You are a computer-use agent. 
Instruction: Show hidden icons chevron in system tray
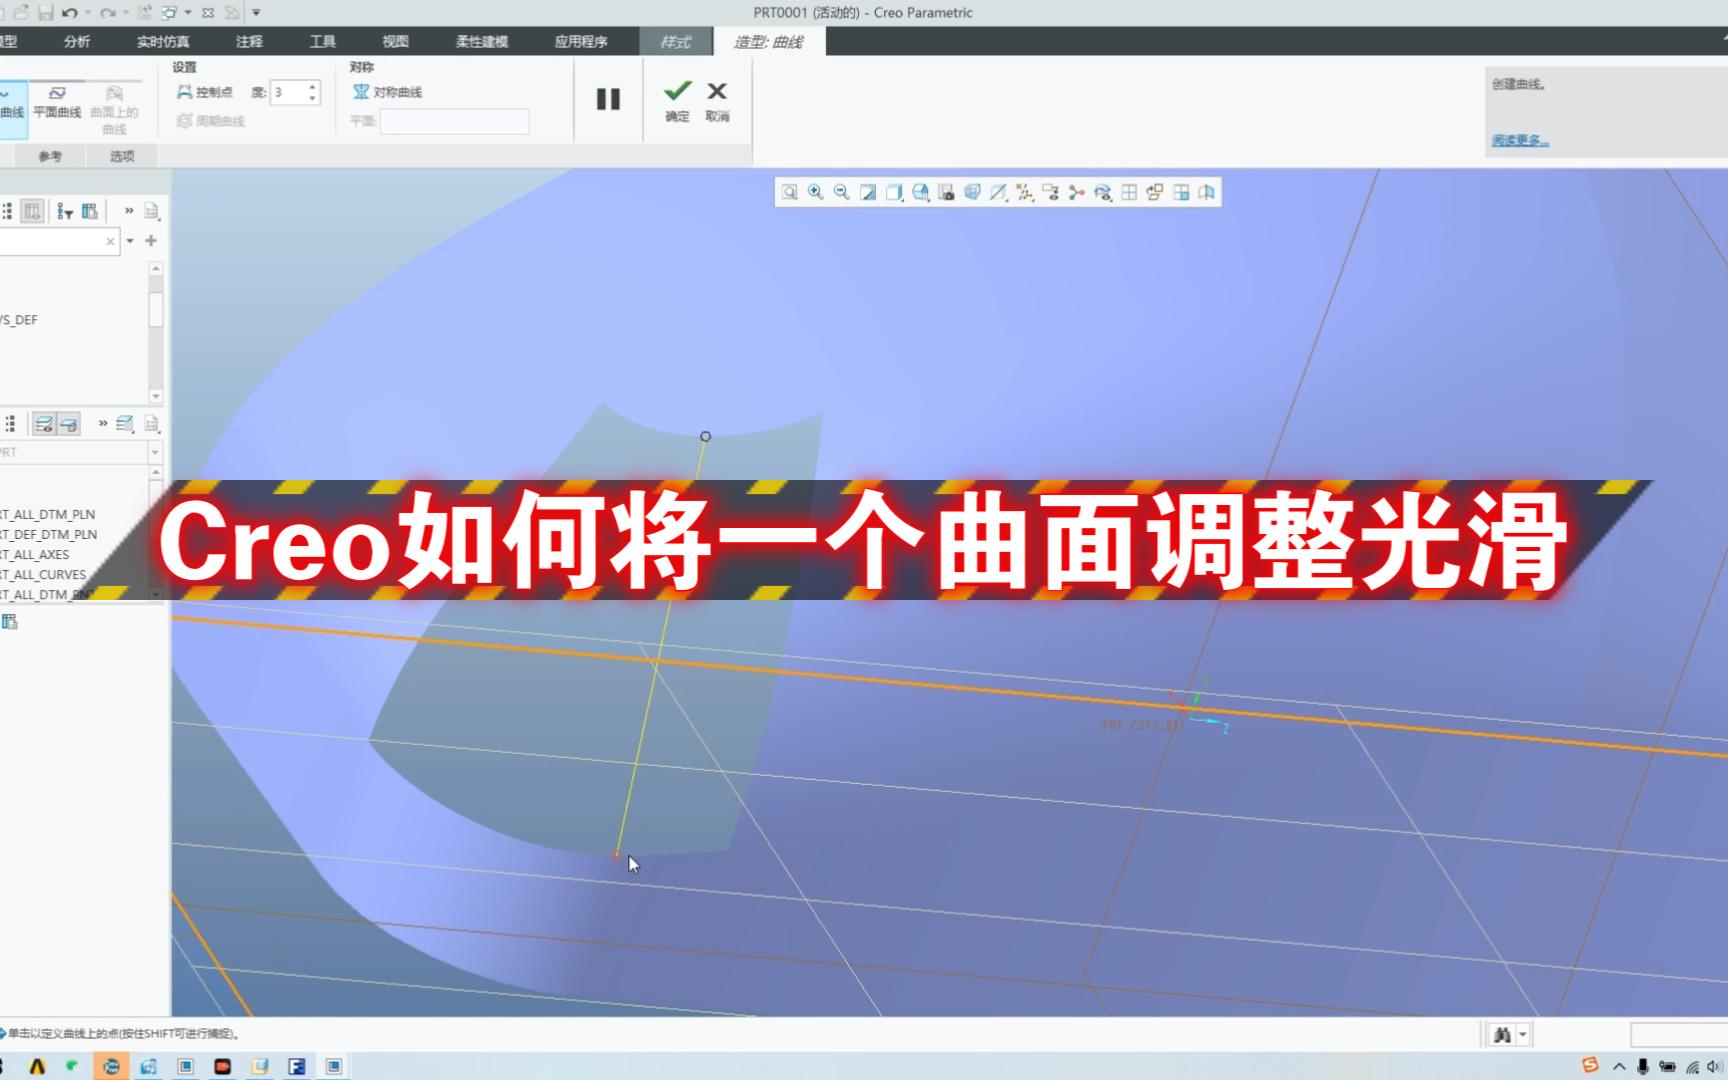pos(1619,1067)
